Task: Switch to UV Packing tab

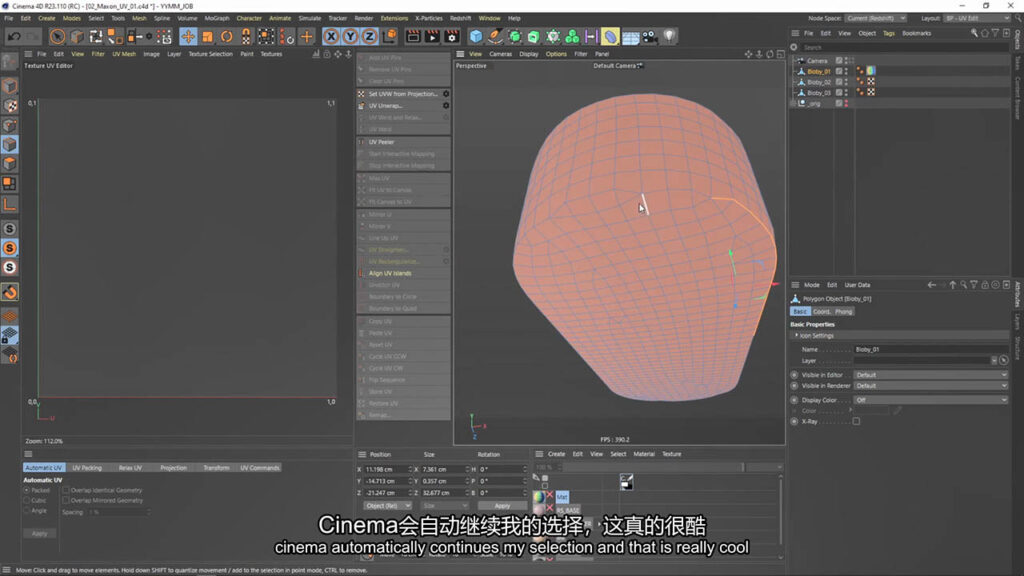Action: click(87, 468)
